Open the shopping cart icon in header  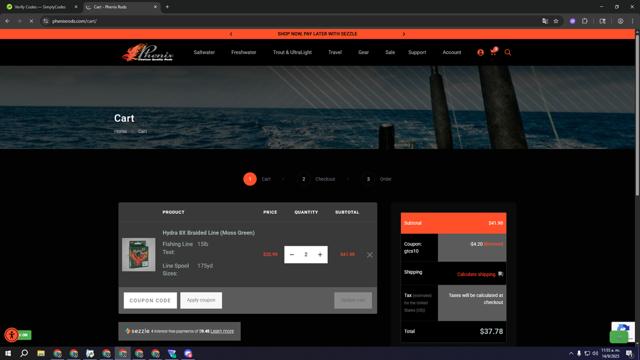point(493,51)
